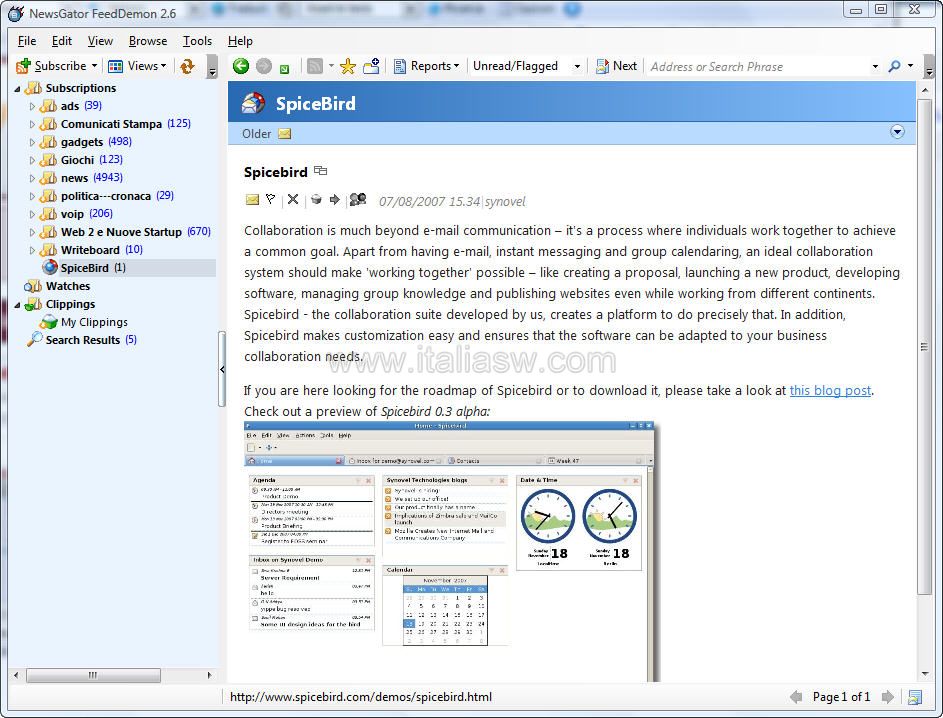Go to previous page arrow

(x=796, y=697)
